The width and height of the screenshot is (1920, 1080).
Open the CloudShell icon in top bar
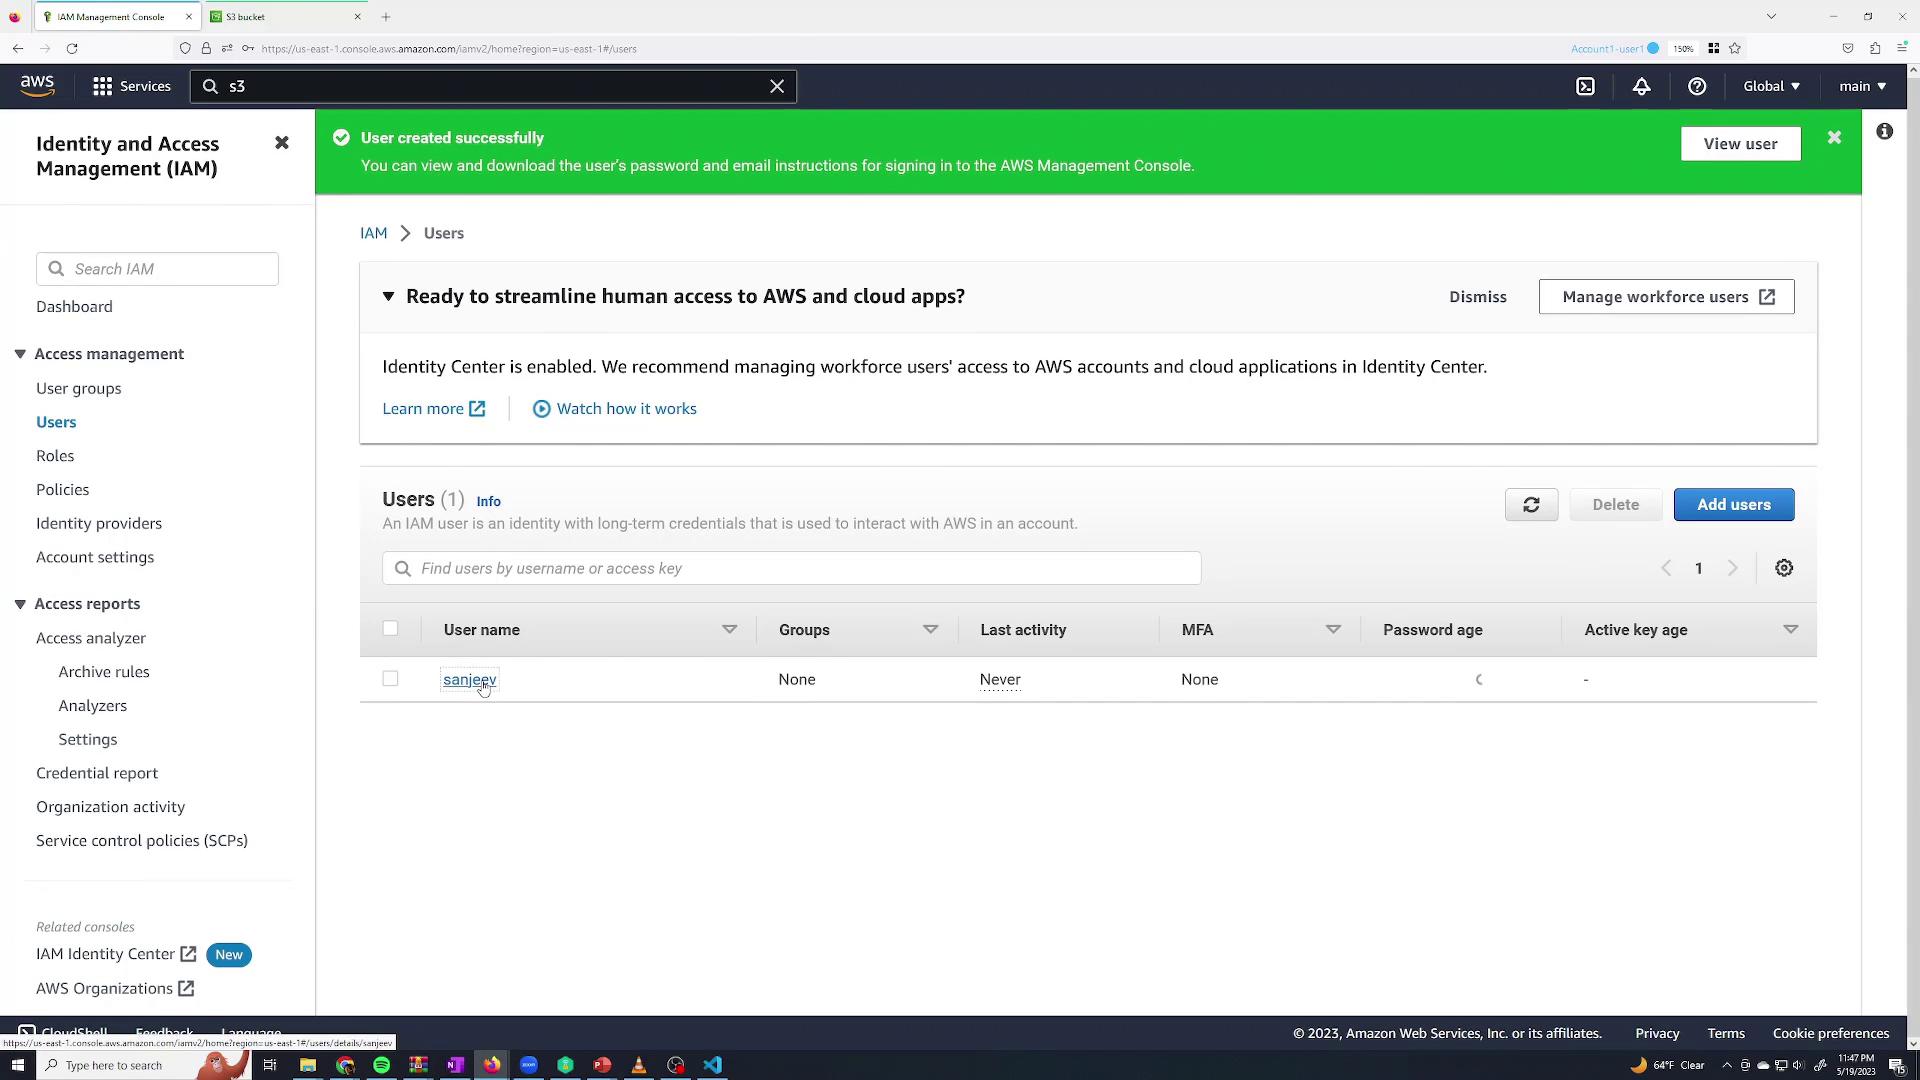point(1585,86)
